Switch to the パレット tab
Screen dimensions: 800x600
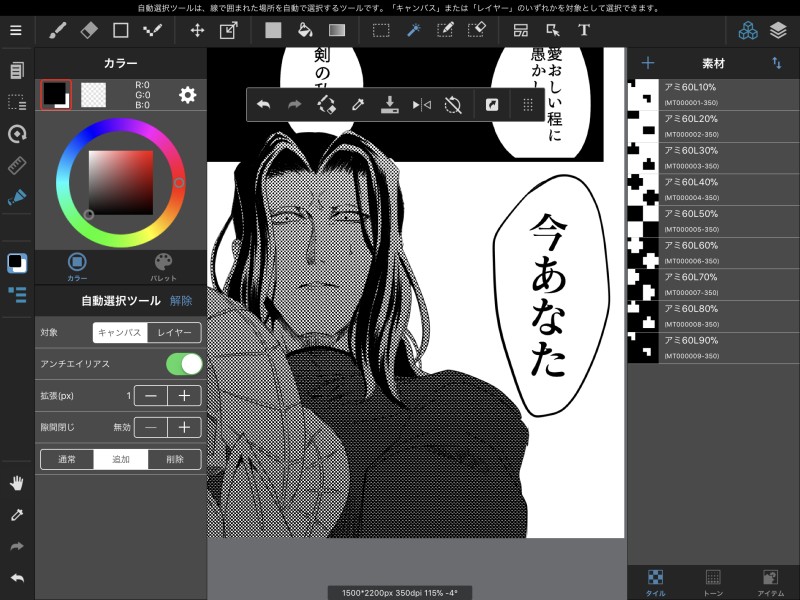pos(163,267)
